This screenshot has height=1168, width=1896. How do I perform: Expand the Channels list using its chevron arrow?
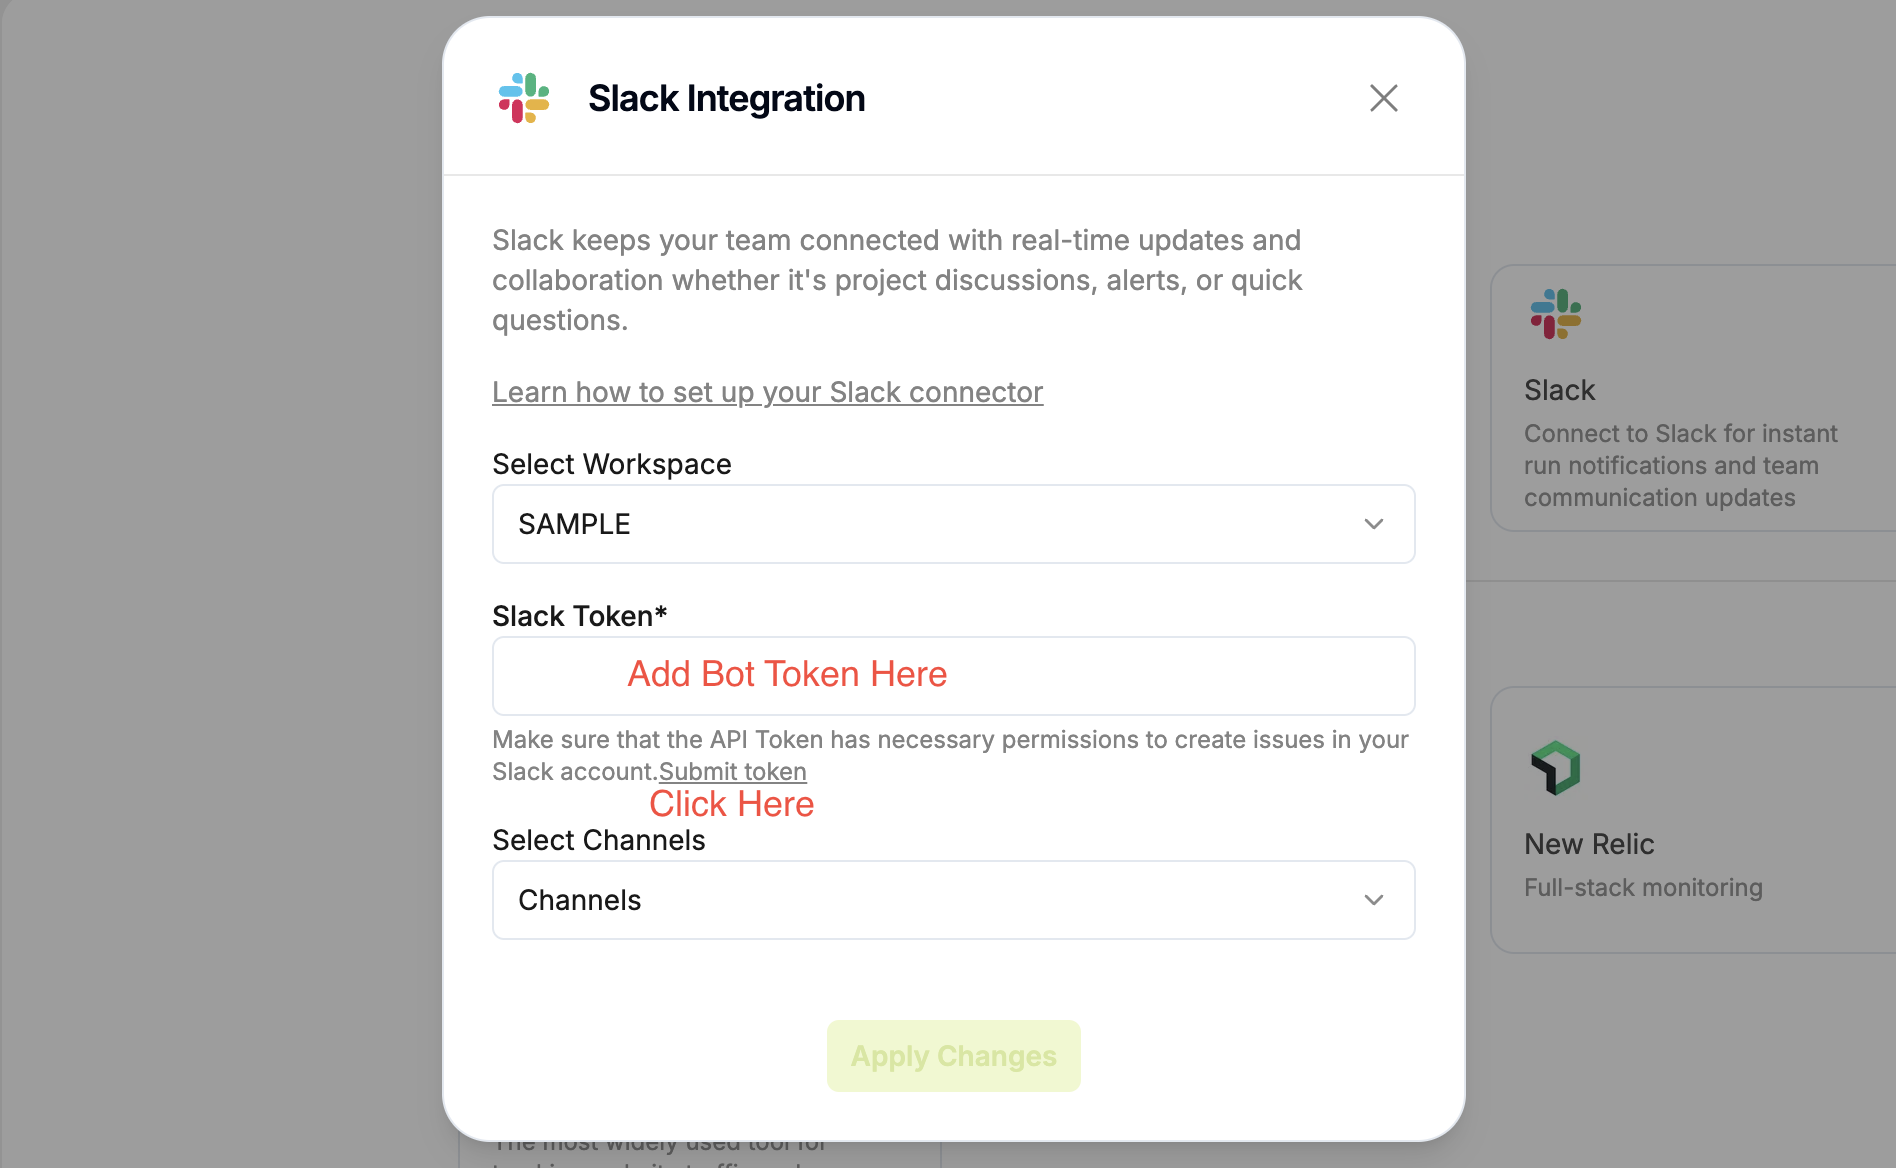pos(1374,900)
